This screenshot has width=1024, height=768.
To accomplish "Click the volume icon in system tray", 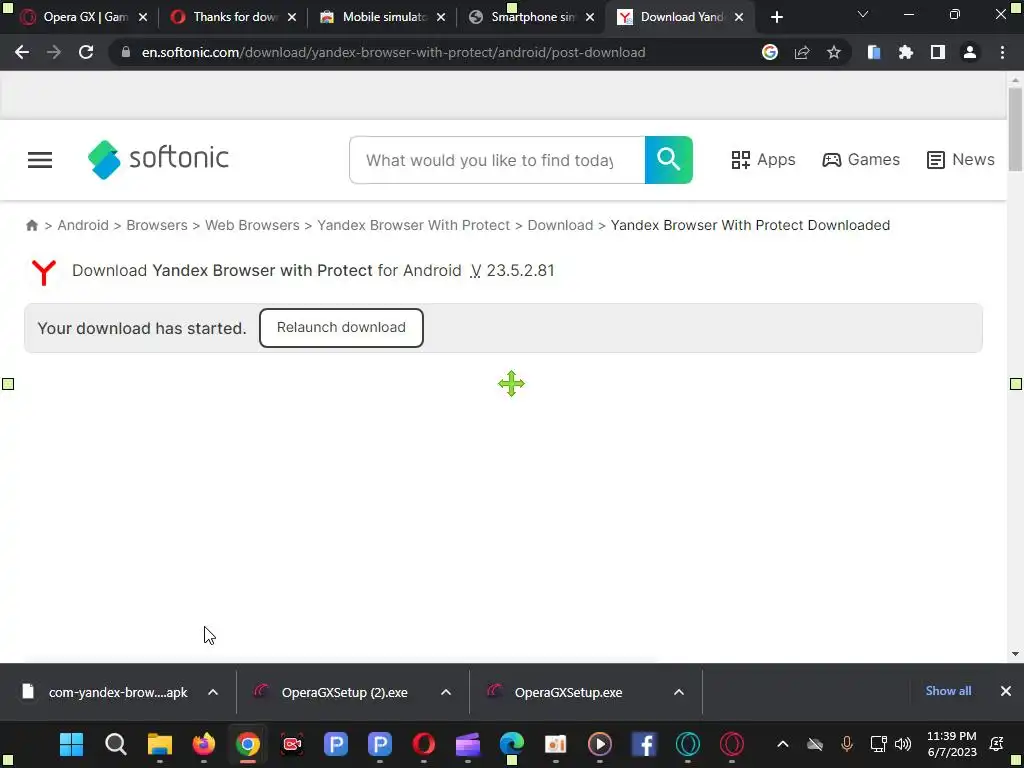I will [903, 744].
